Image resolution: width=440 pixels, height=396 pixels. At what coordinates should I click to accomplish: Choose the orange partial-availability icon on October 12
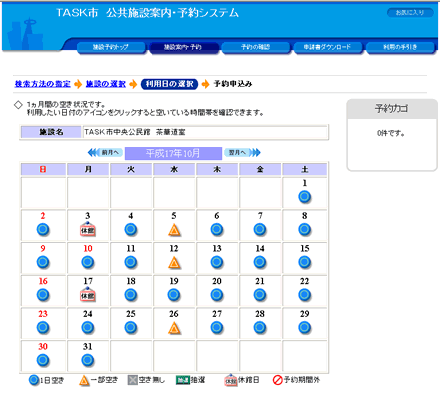tap(174, 262)
